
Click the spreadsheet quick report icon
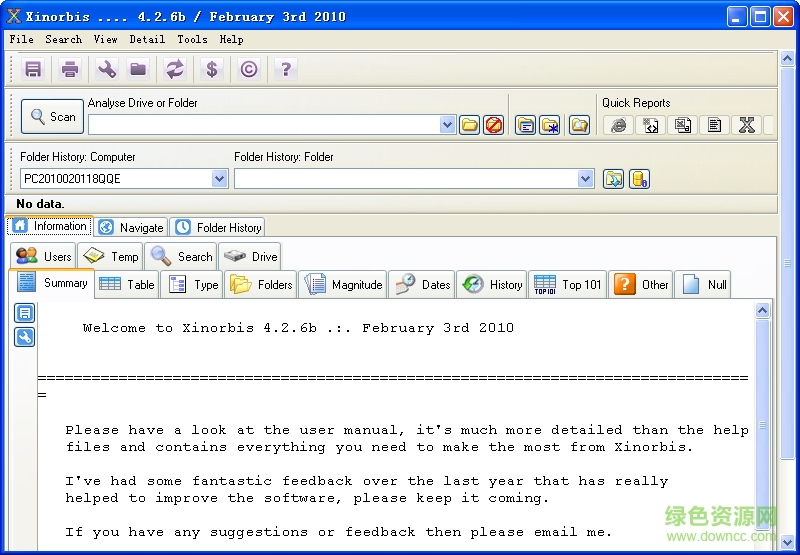(x=683, y=125)
